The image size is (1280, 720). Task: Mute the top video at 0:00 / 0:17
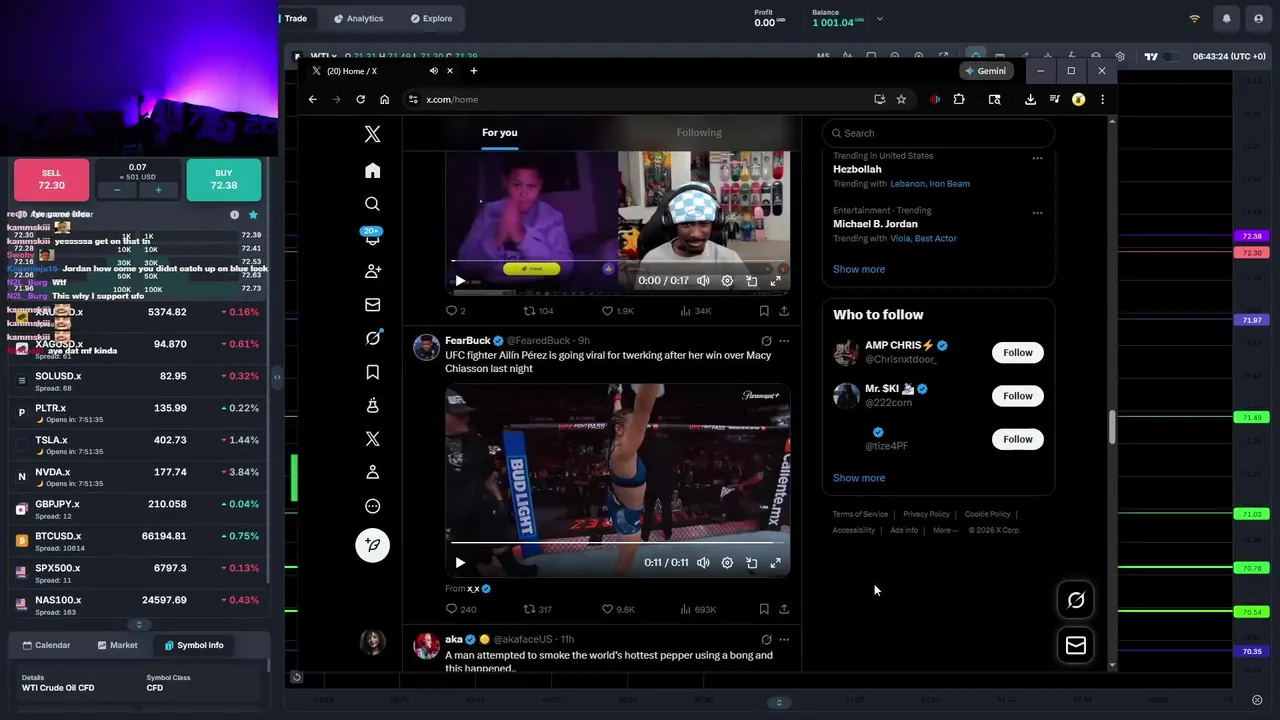point(703,281)
